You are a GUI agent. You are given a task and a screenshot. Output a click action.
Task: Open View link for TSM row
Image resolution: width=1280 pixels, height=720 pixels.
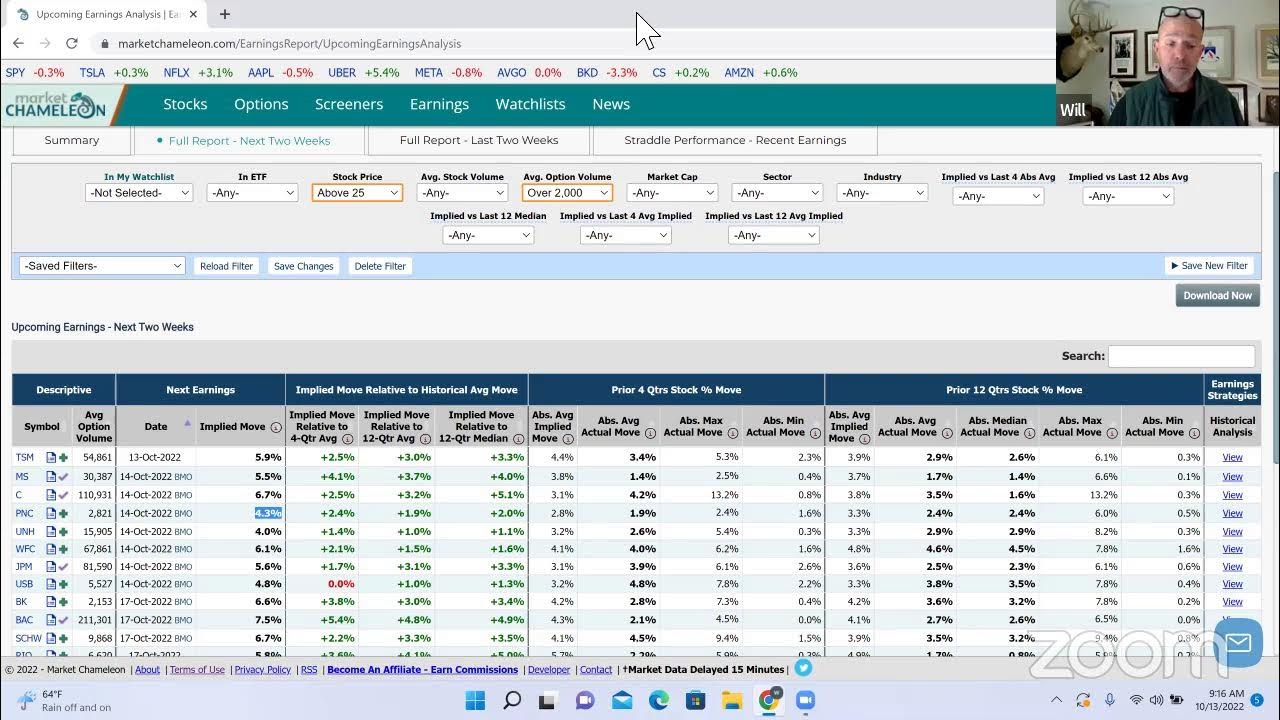pos(1232,458)
